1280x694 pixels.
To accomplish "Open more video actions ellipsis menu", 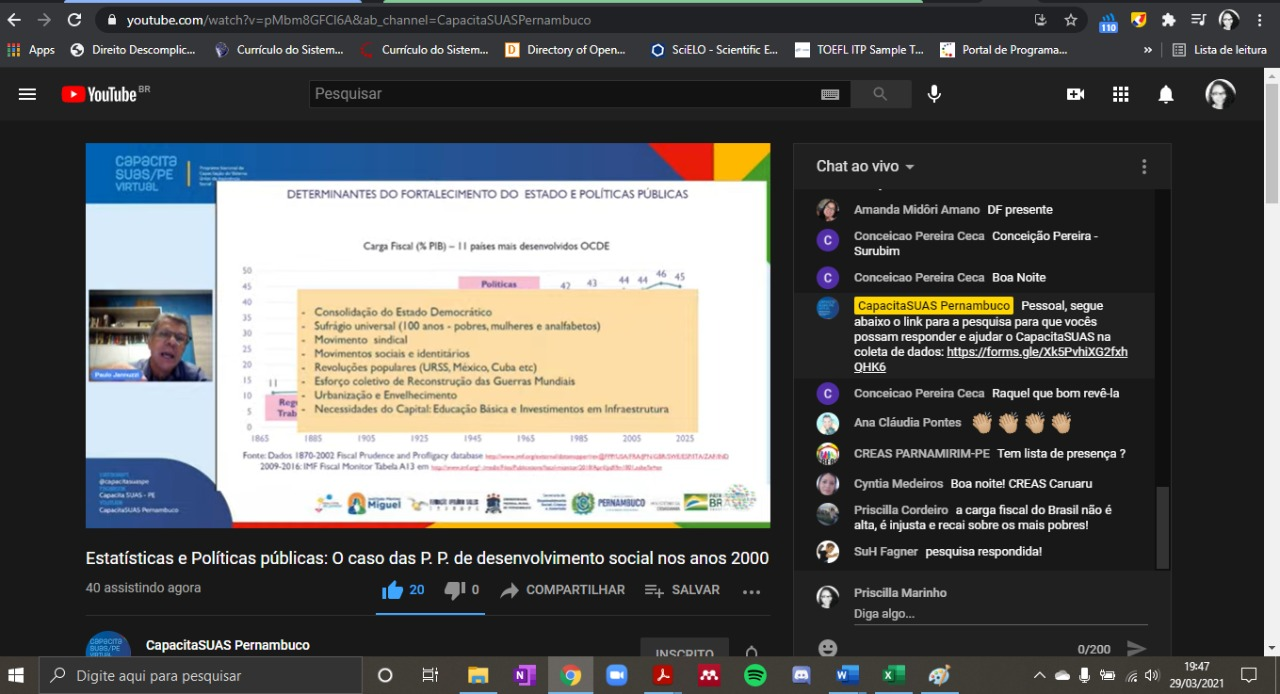I will click(x=752, y=591).
